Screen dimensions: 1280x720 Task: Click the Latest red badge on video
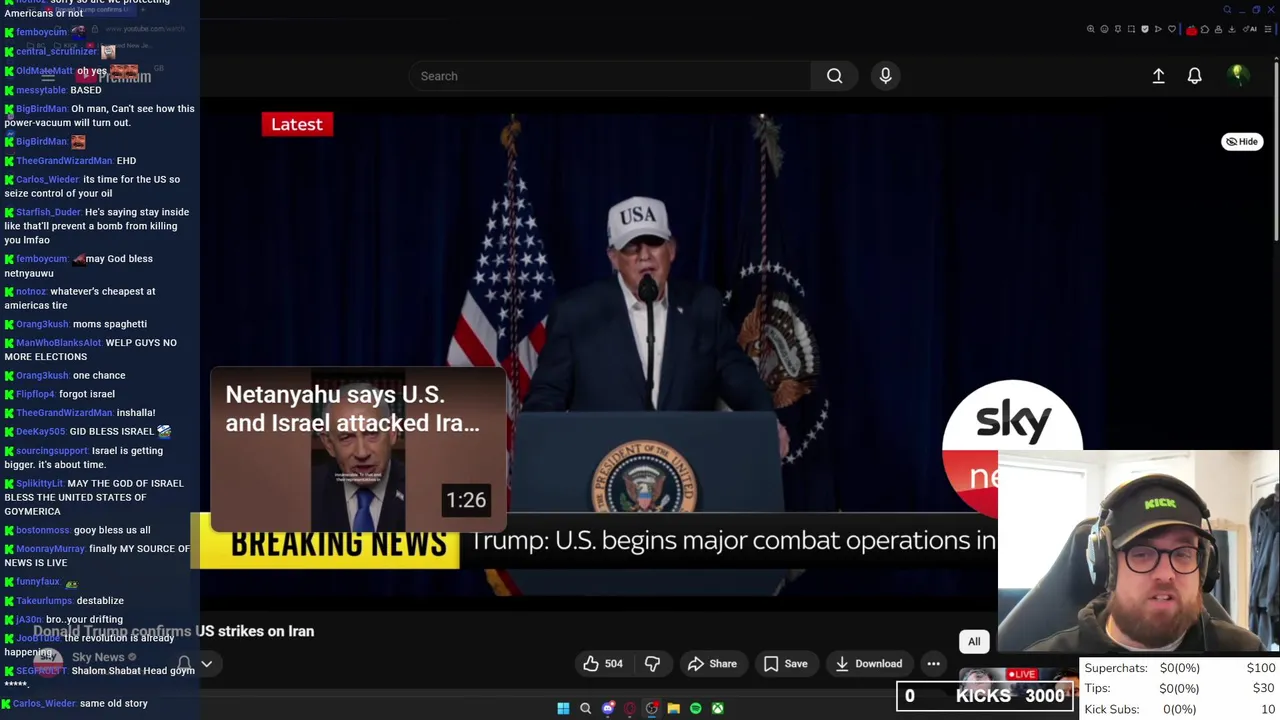[297, 124]
